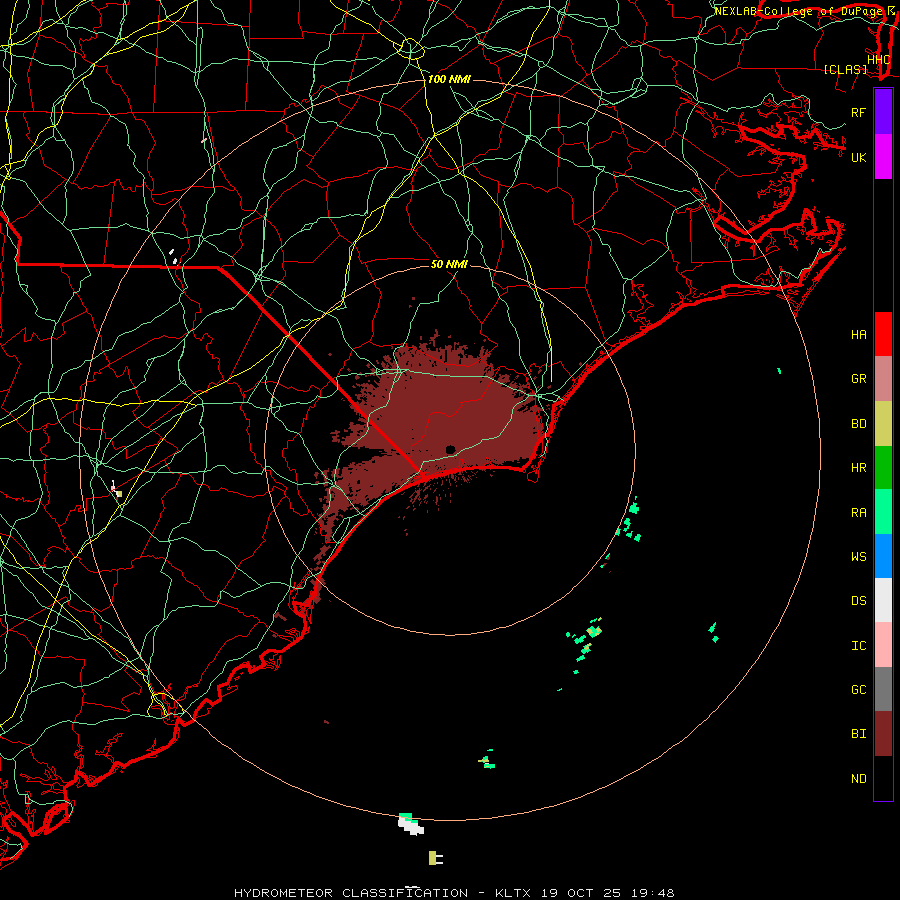Click the '50 NMI' range ring label
Viewport: 900px width, 900px height.
pos(449,264)
